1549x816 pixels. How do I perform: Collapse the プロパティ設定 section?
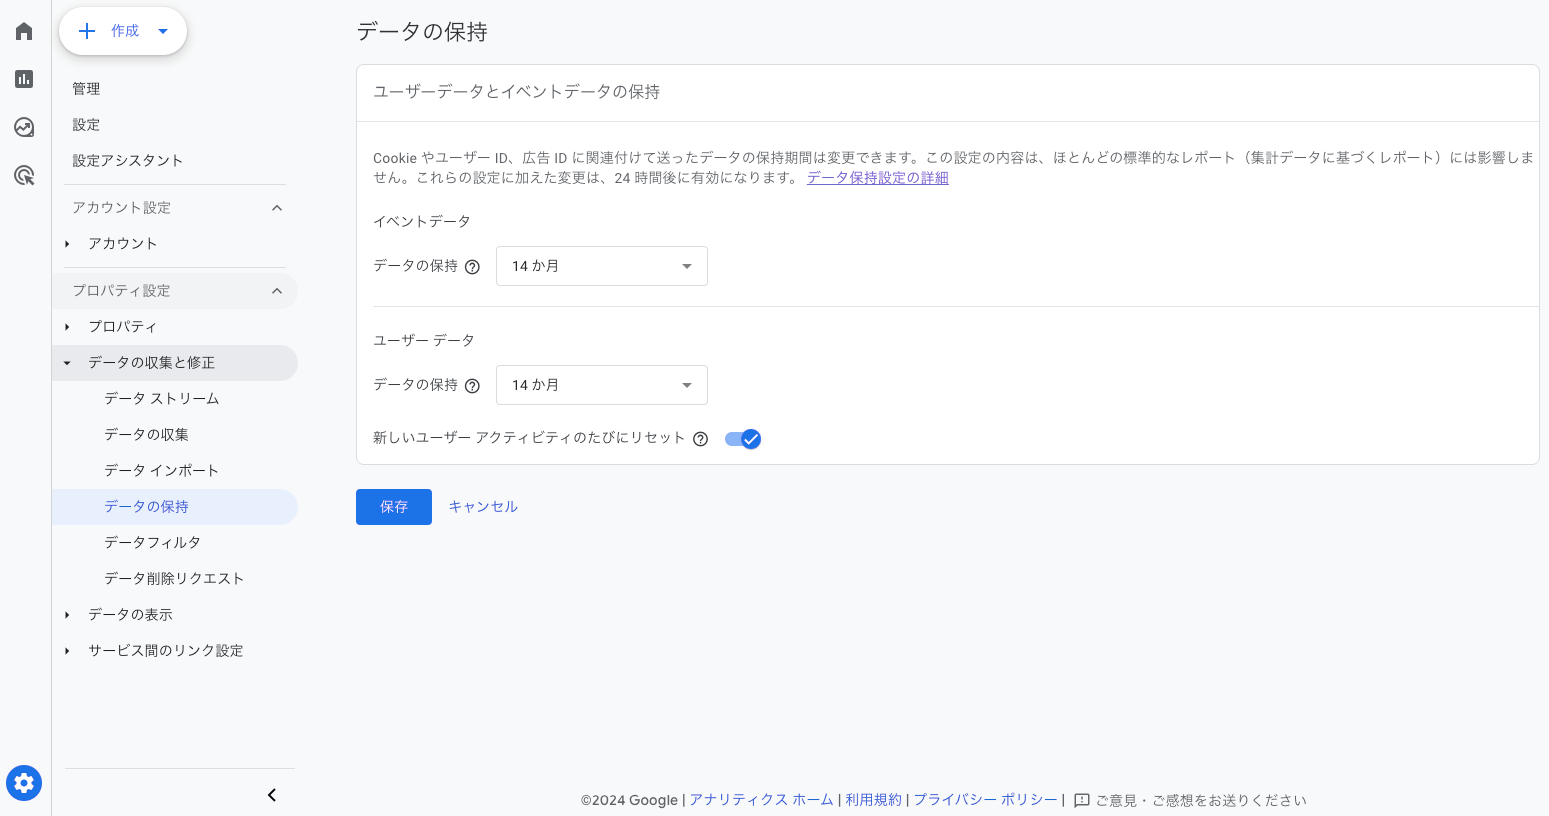click(x=277, y=291)
